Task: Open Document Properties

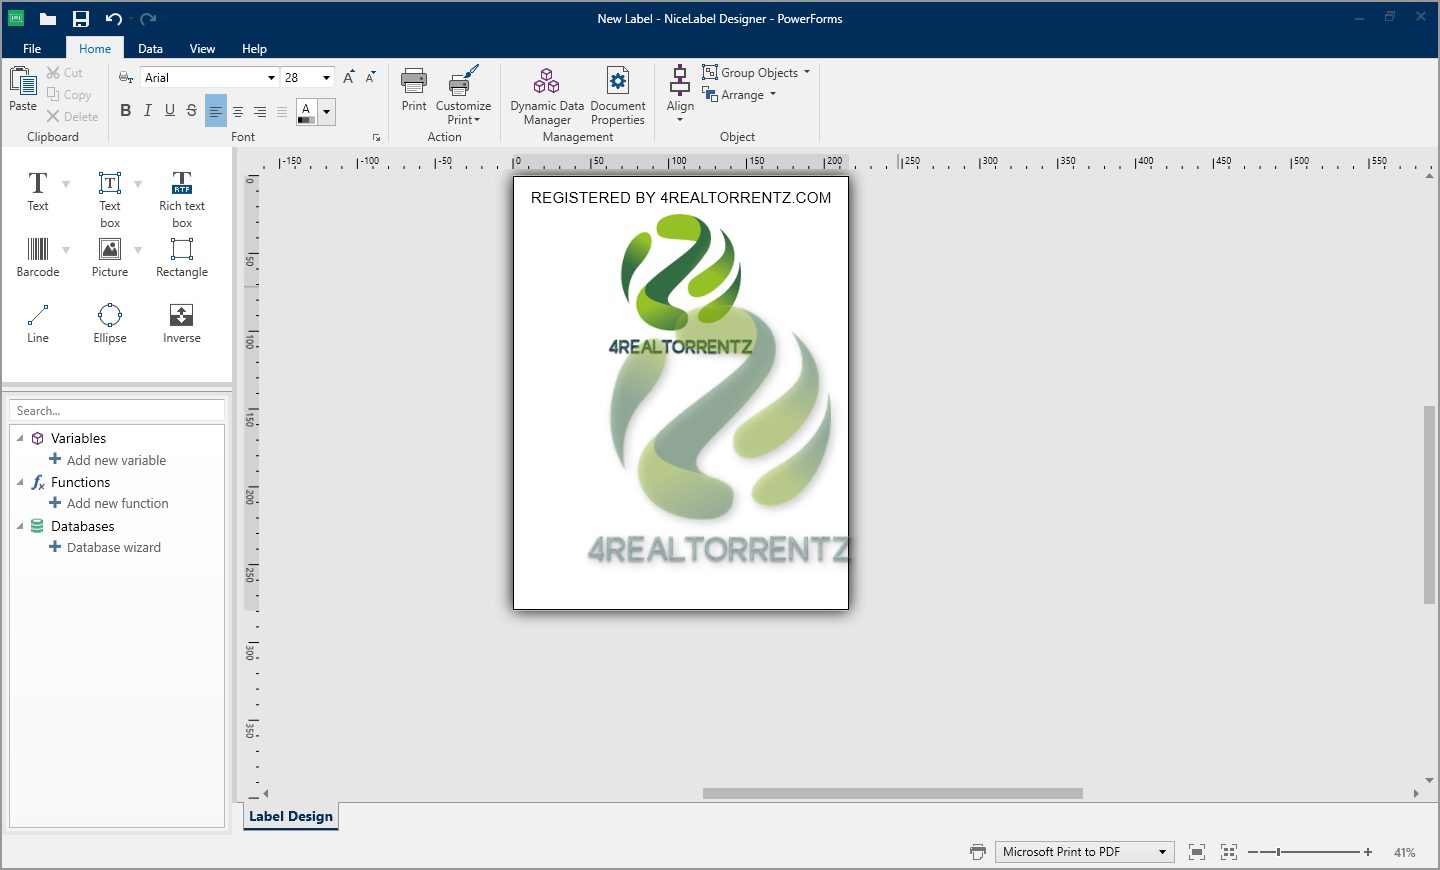Action: point(617,96)
